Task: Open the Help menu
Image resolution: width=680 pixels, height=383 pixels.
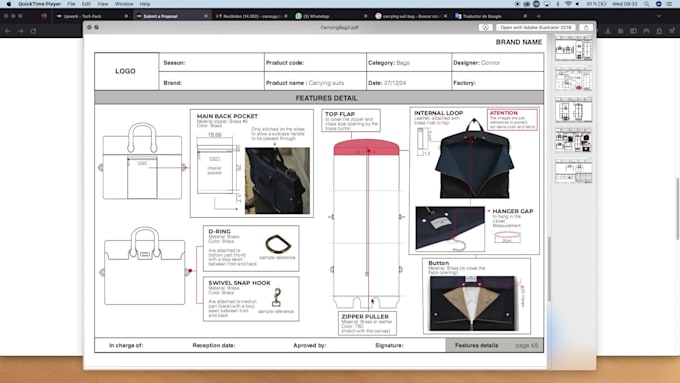Action: [145, 4]
